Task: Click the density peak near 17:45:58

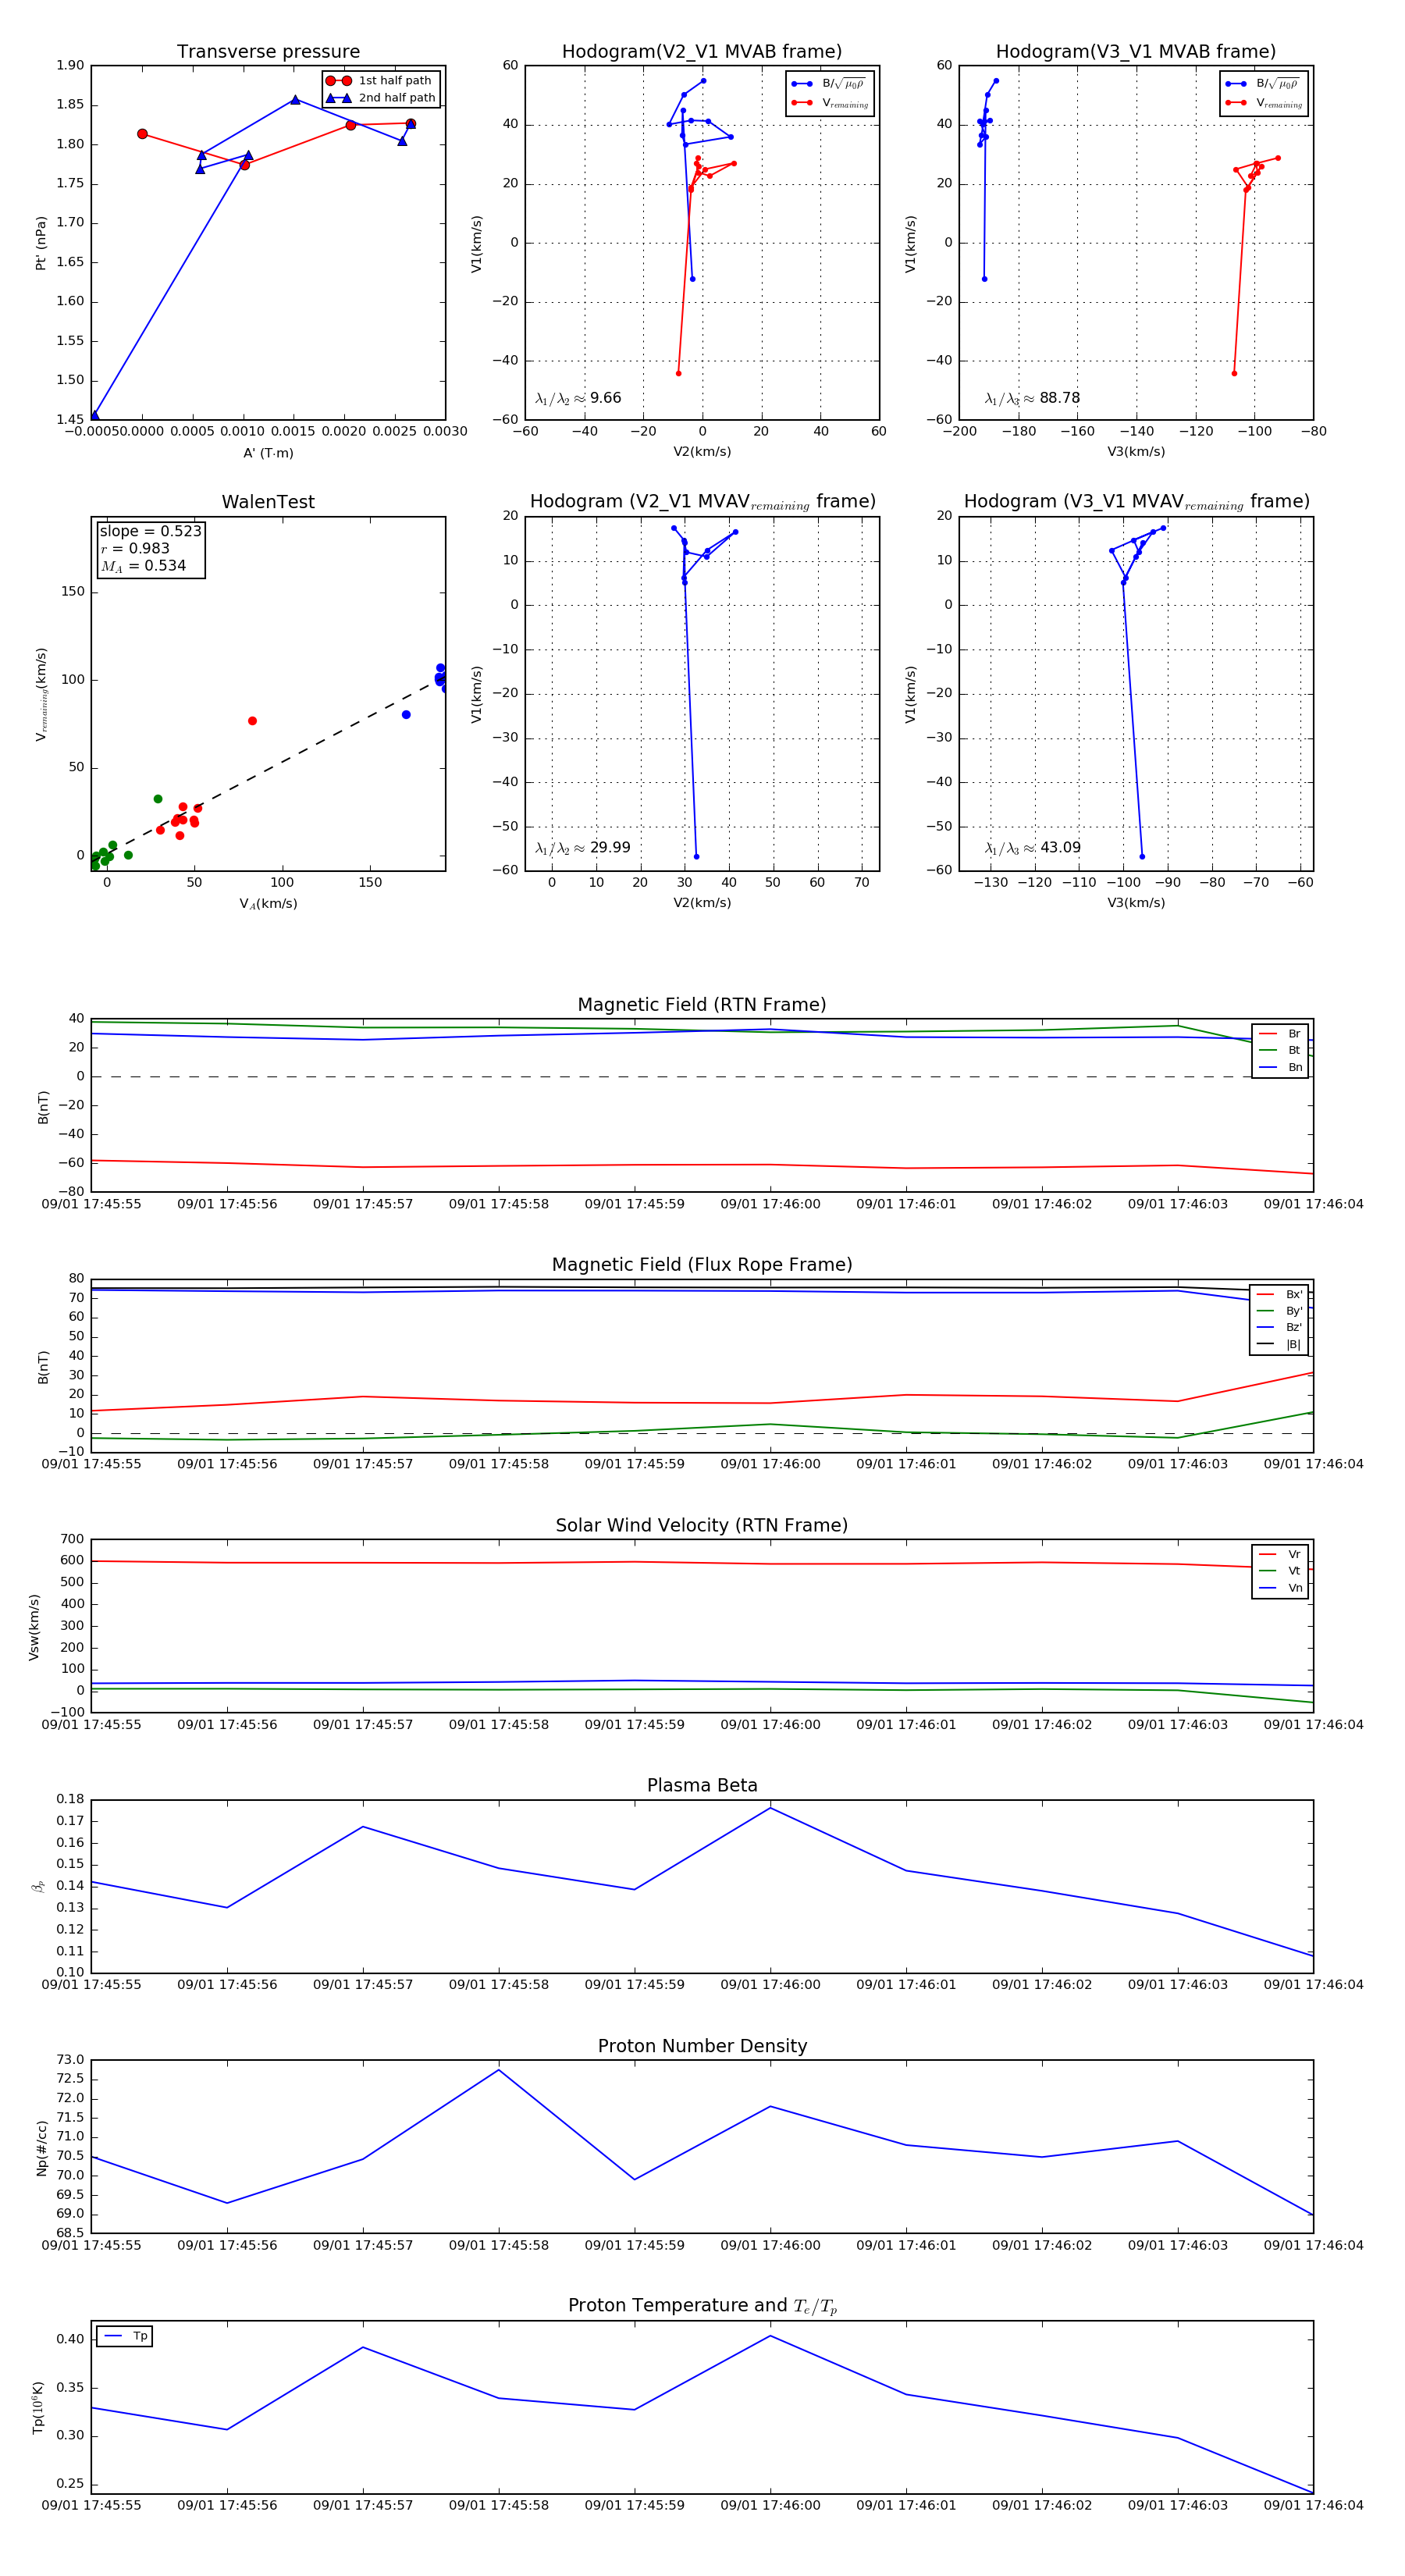Action: point(499,2069)
